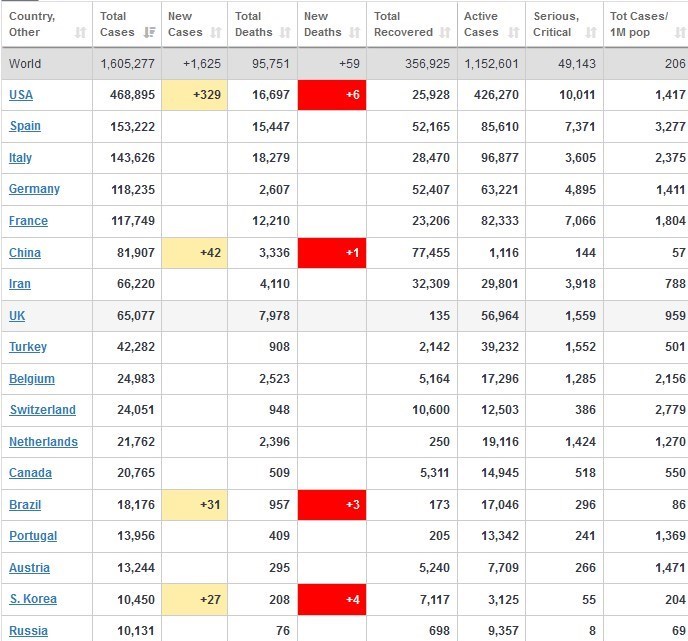
Task: Open the UK country link
Action: coord(17,316)
